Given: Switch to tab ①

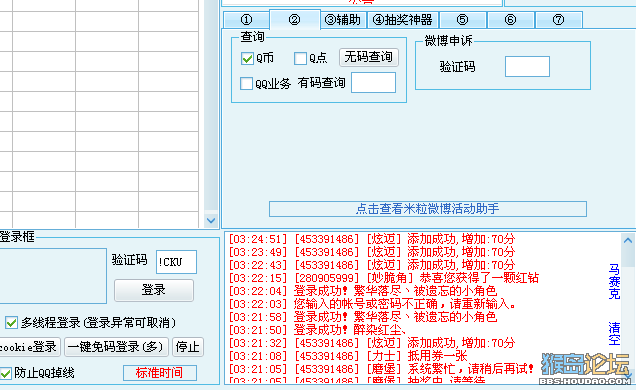Looking at the screenshot, I should tap(246, 20).
